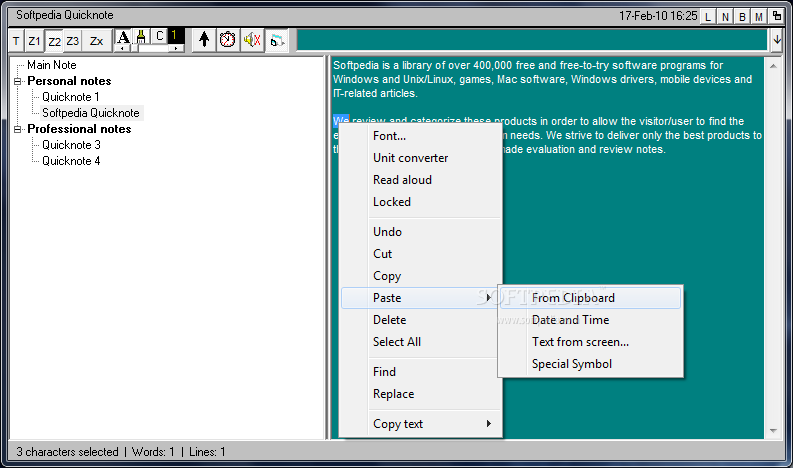Click the highlighter brush icon

click(x=141, y=36)
